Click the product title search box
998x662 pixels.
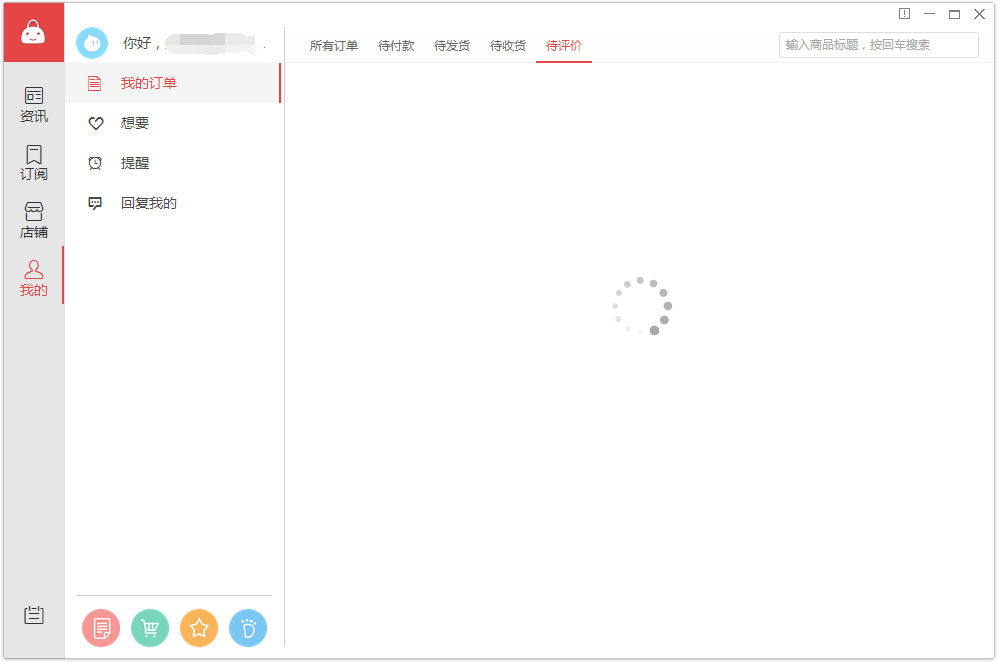click(x=878, y=45)
